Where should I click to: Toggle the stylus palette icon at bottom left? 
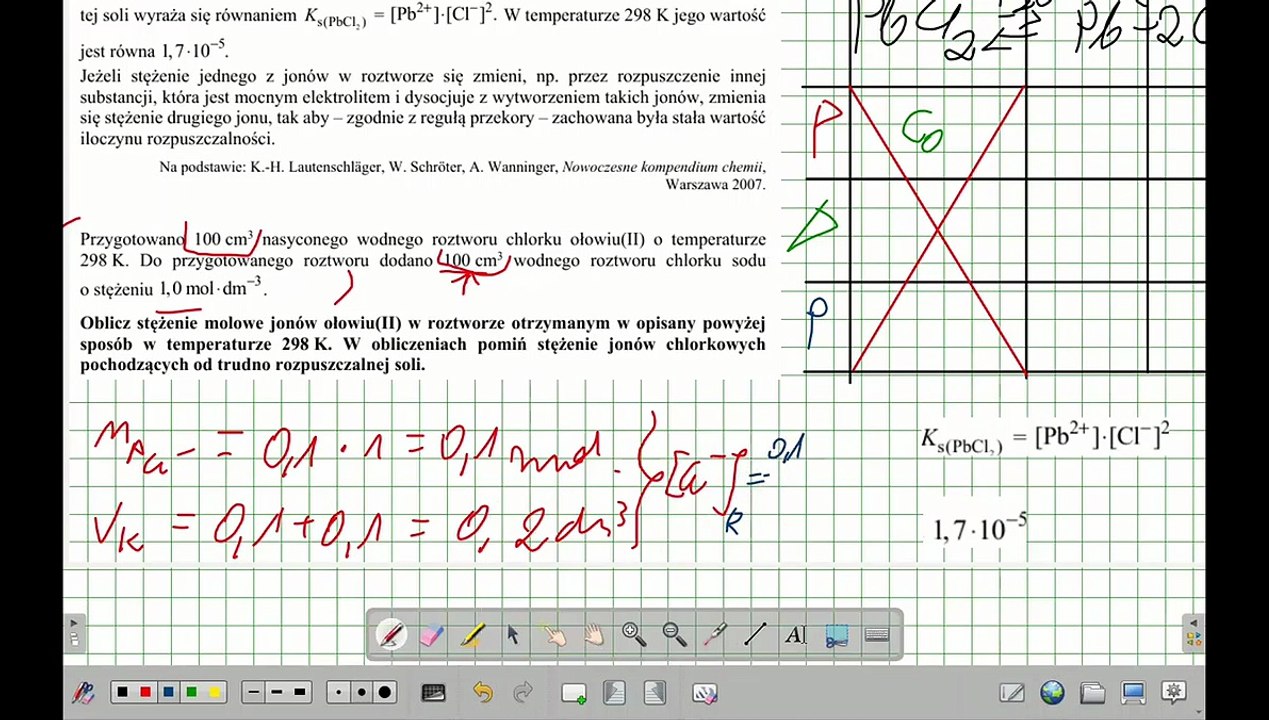click(x=84, y=692)
